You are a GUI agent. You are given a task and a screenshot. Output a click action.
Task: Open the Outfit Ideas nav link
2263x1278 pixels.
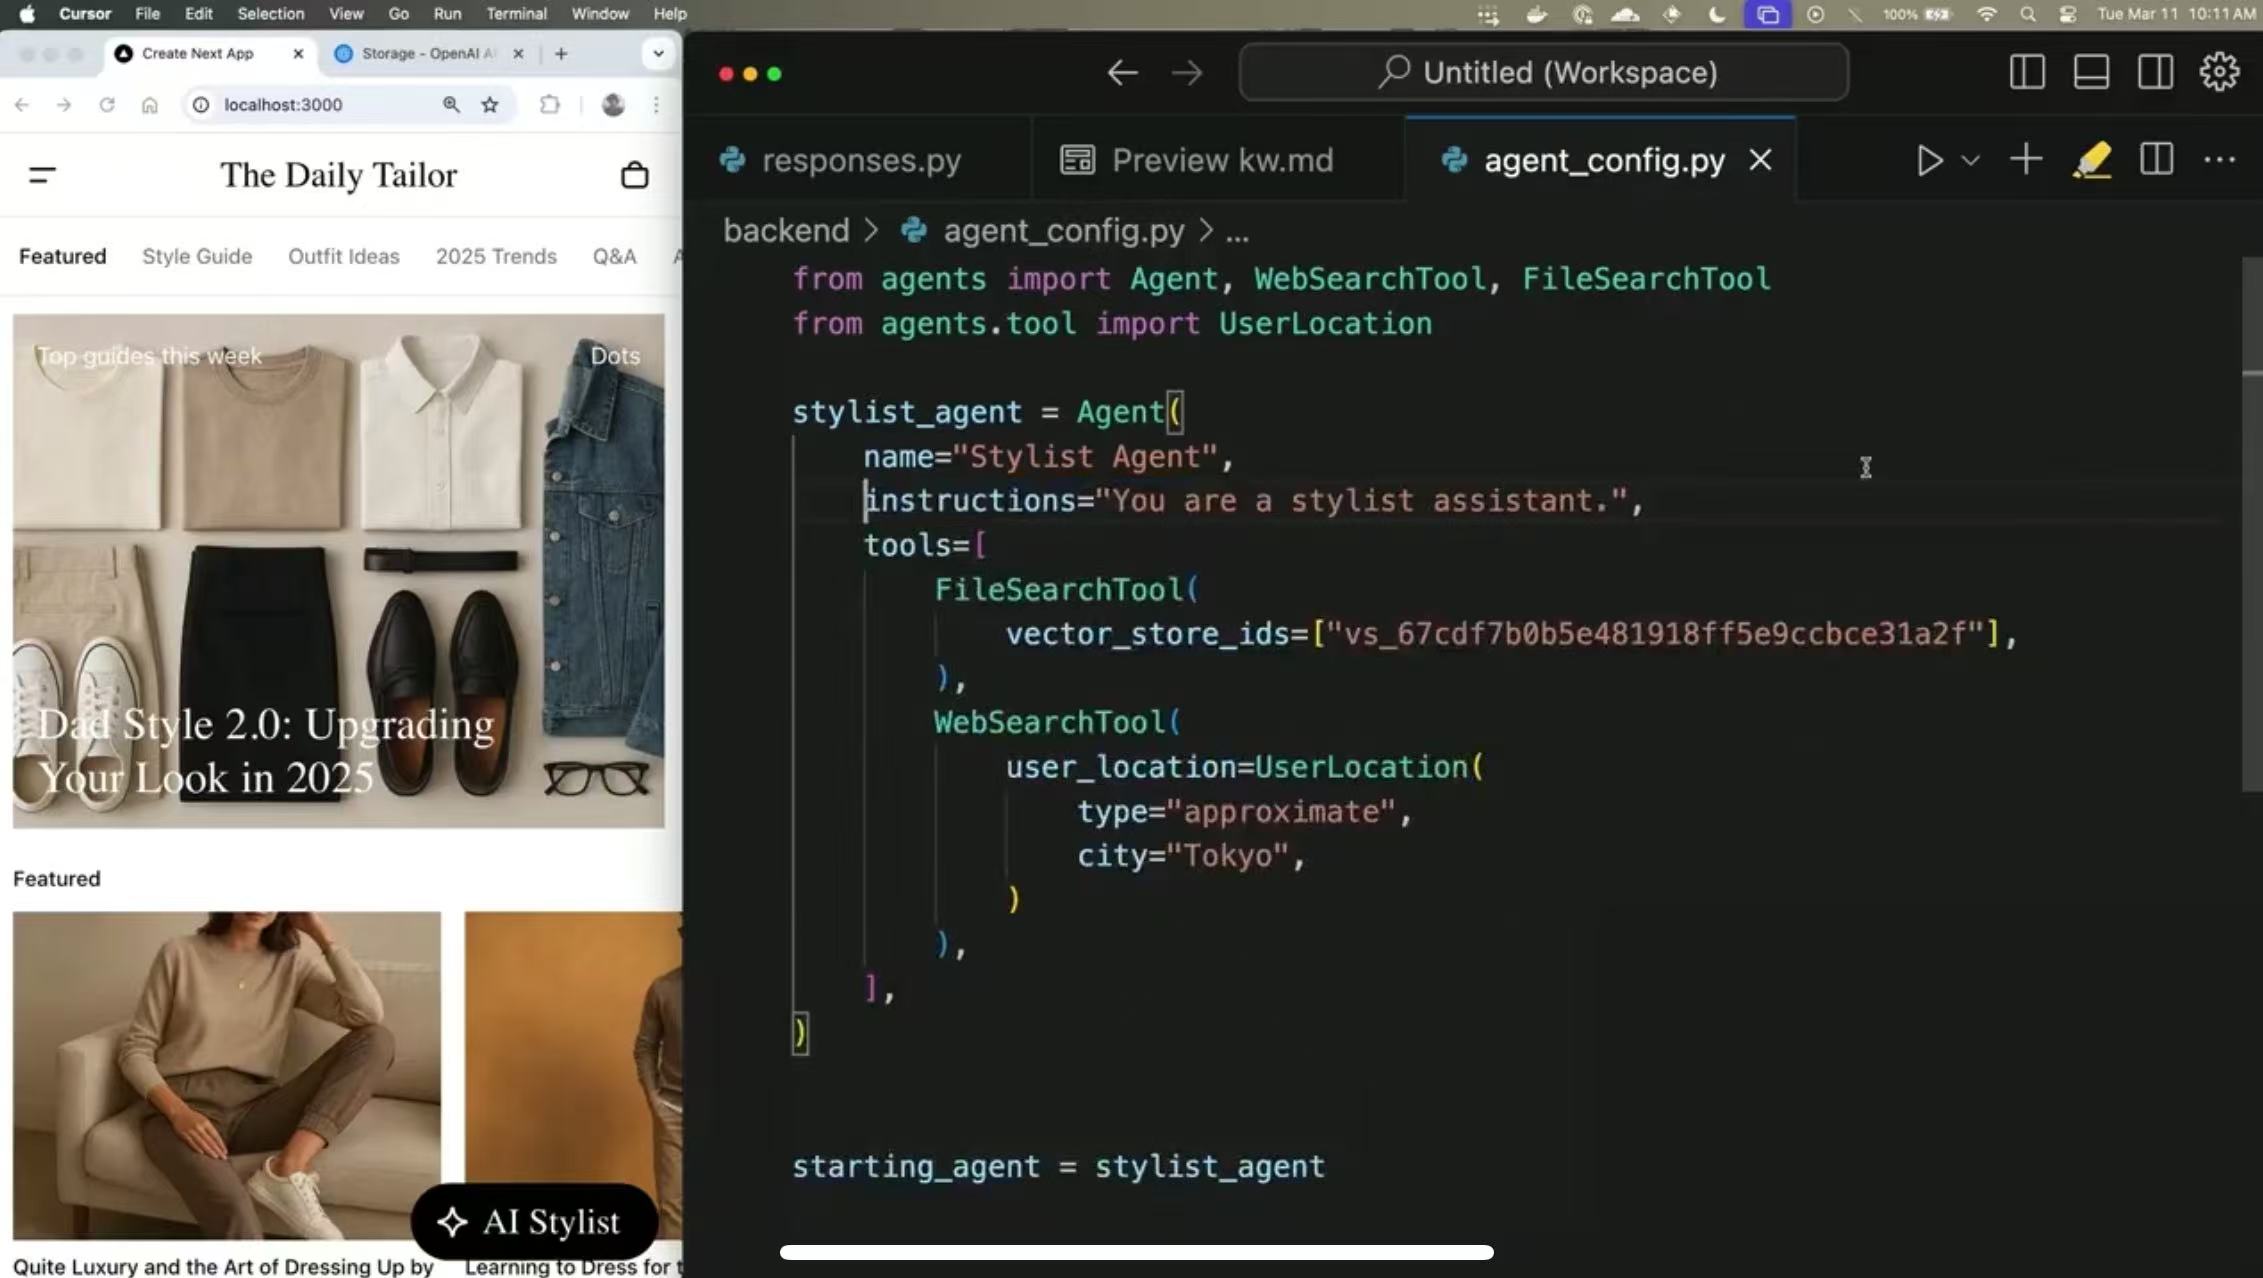[x=344, y=256]
